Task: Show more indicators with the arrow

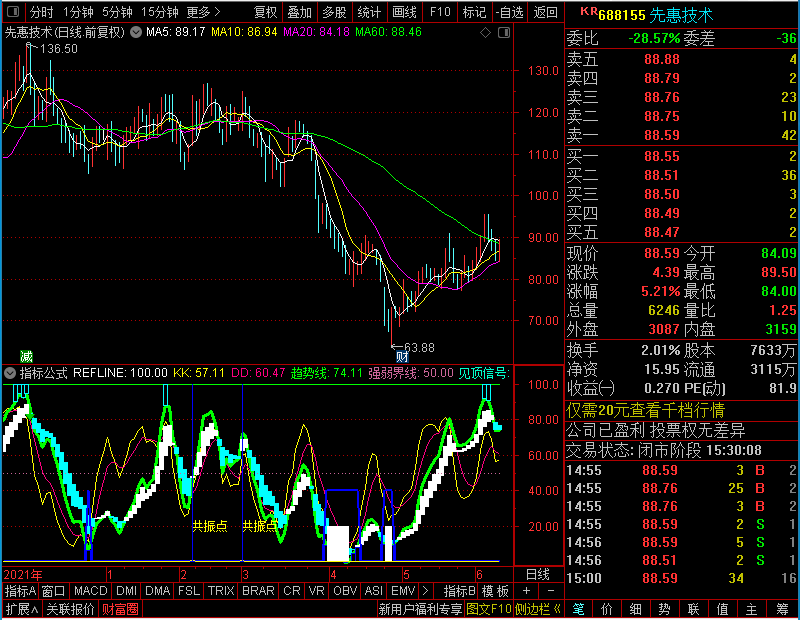Action: coord(426,591)
